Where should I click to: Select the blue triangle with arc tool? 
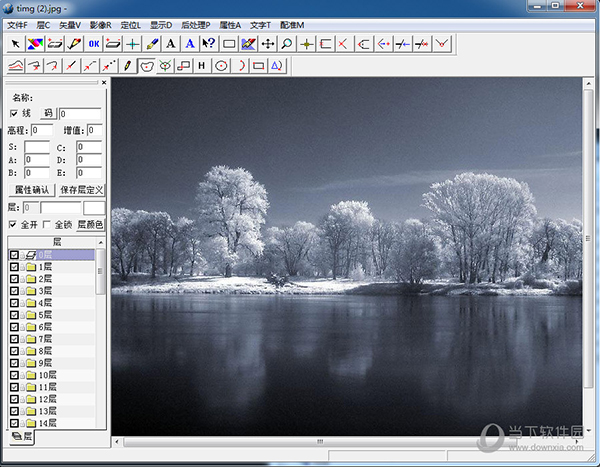click(277, 66)
